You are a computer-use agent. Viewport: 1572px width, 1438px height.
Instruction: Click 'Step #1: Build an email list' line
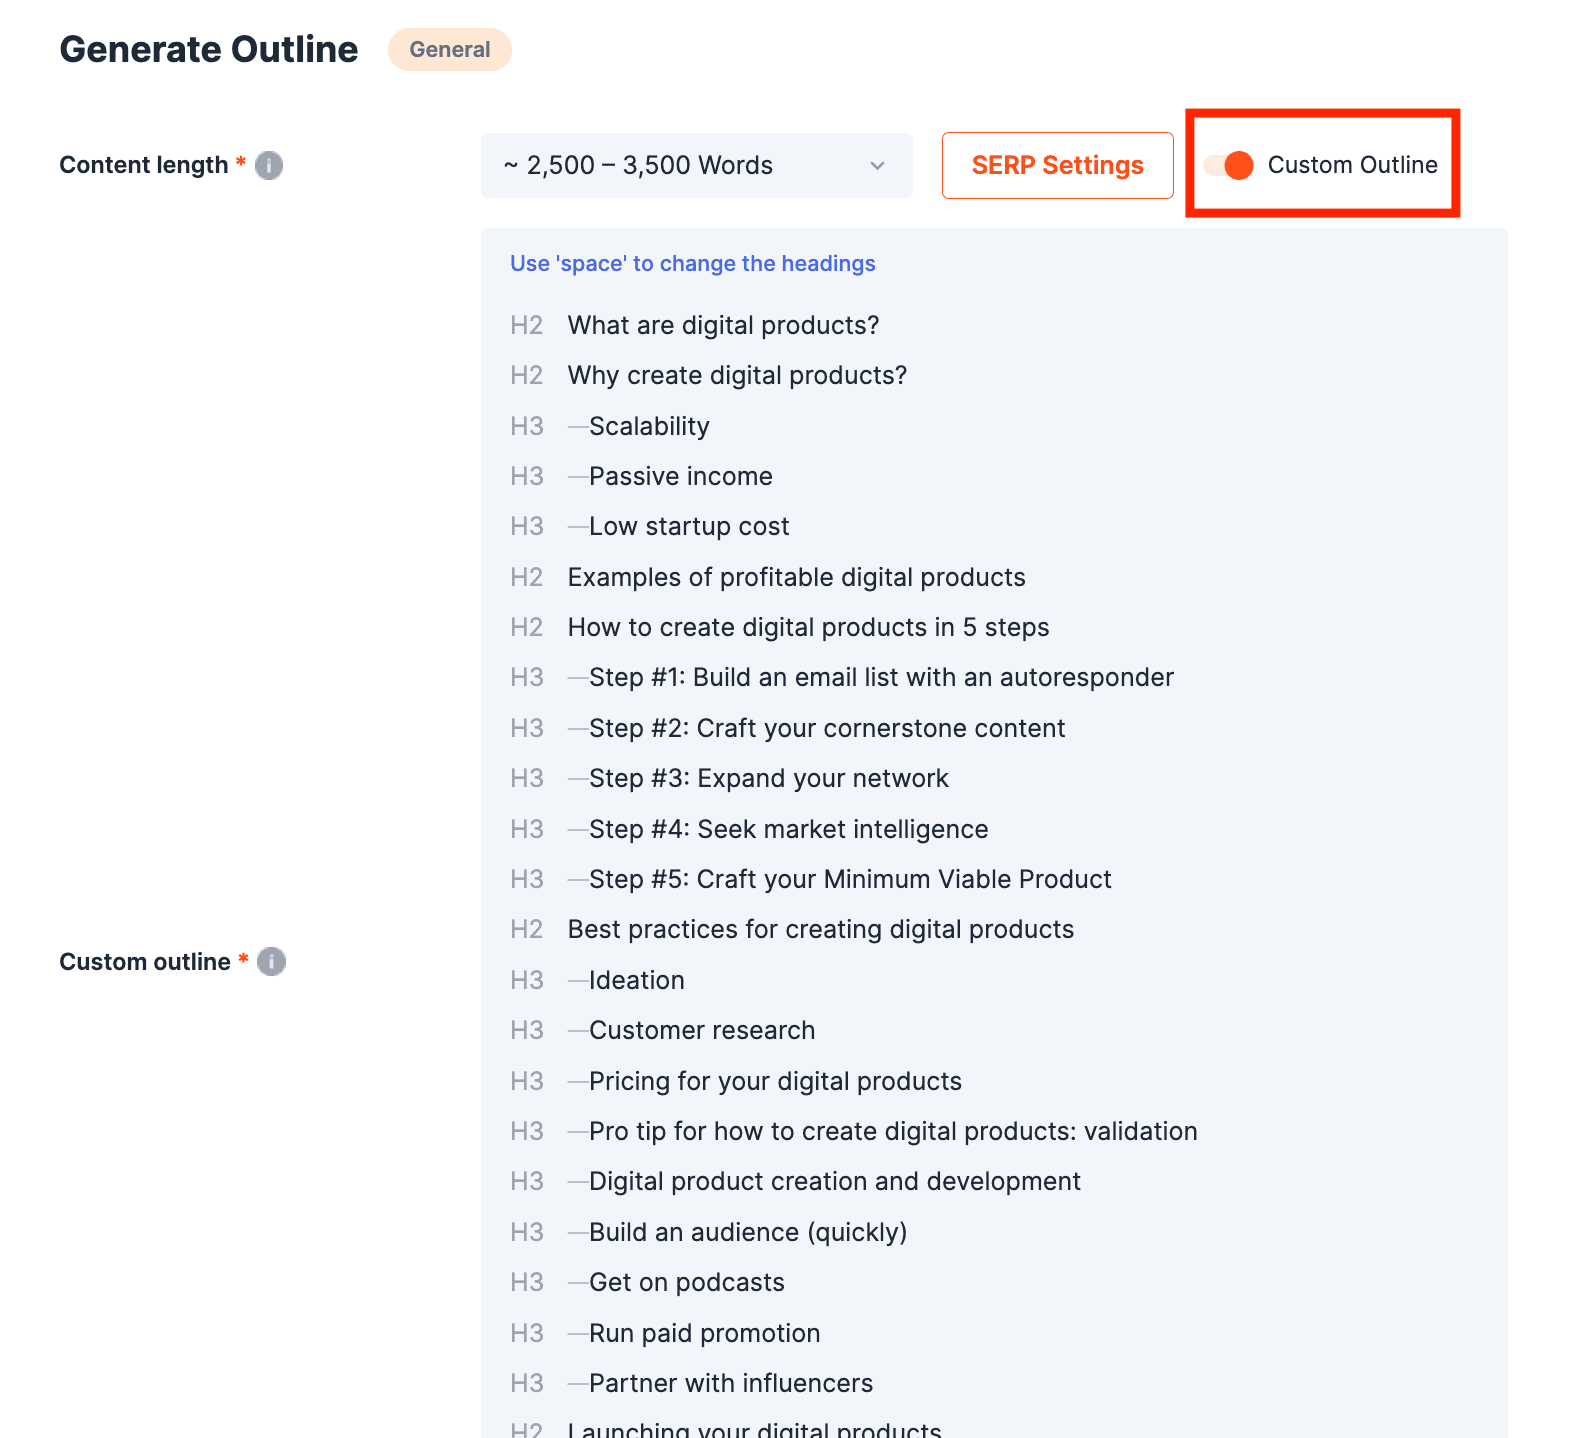click(x=881, y=677)
